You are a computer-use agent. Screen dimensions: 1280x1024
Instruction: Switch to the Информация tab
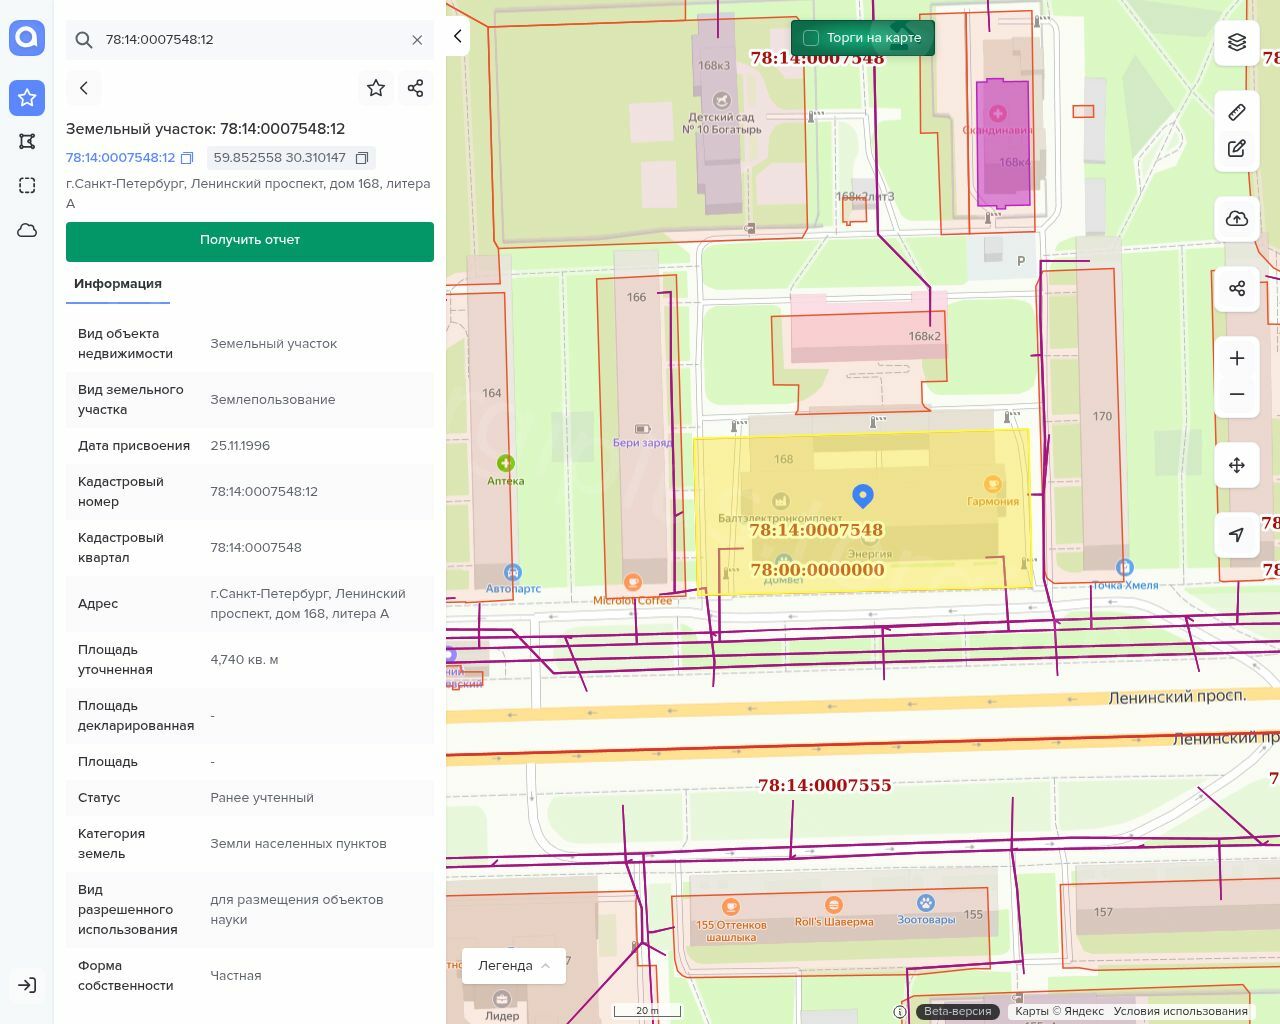point(118,284)
